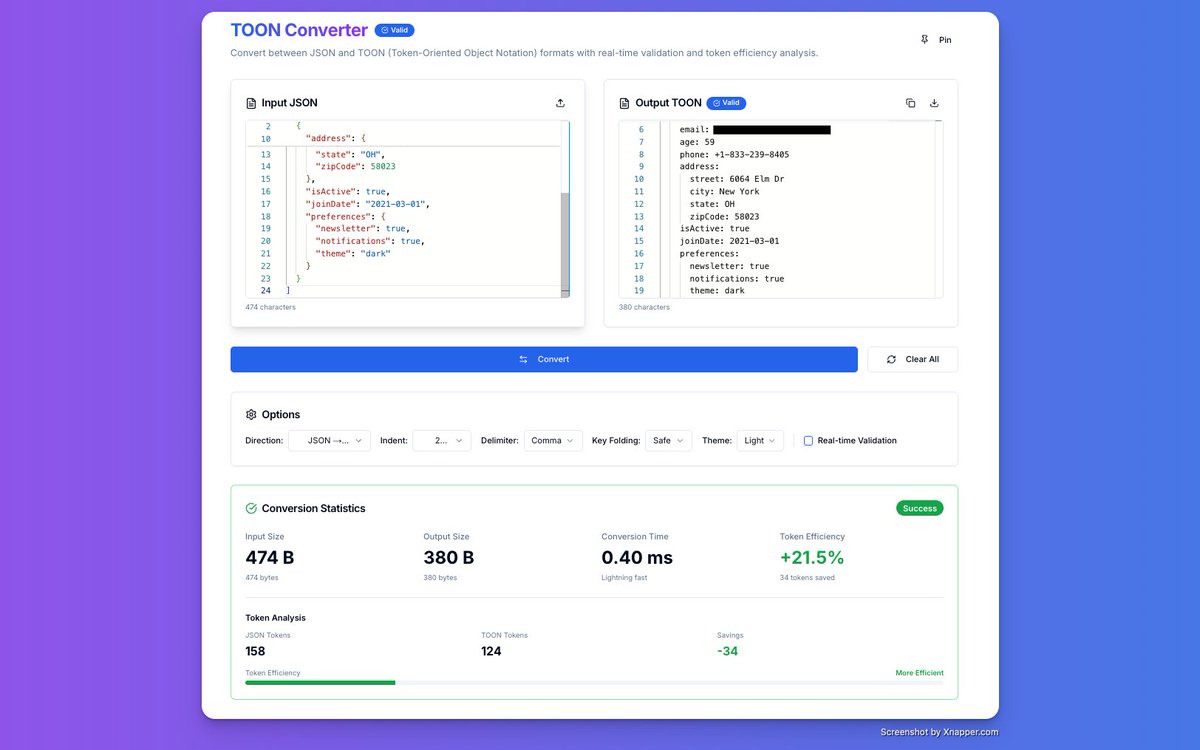Click the 380 B Output Size value
The image size is (1200, 750).
(449, 558)
